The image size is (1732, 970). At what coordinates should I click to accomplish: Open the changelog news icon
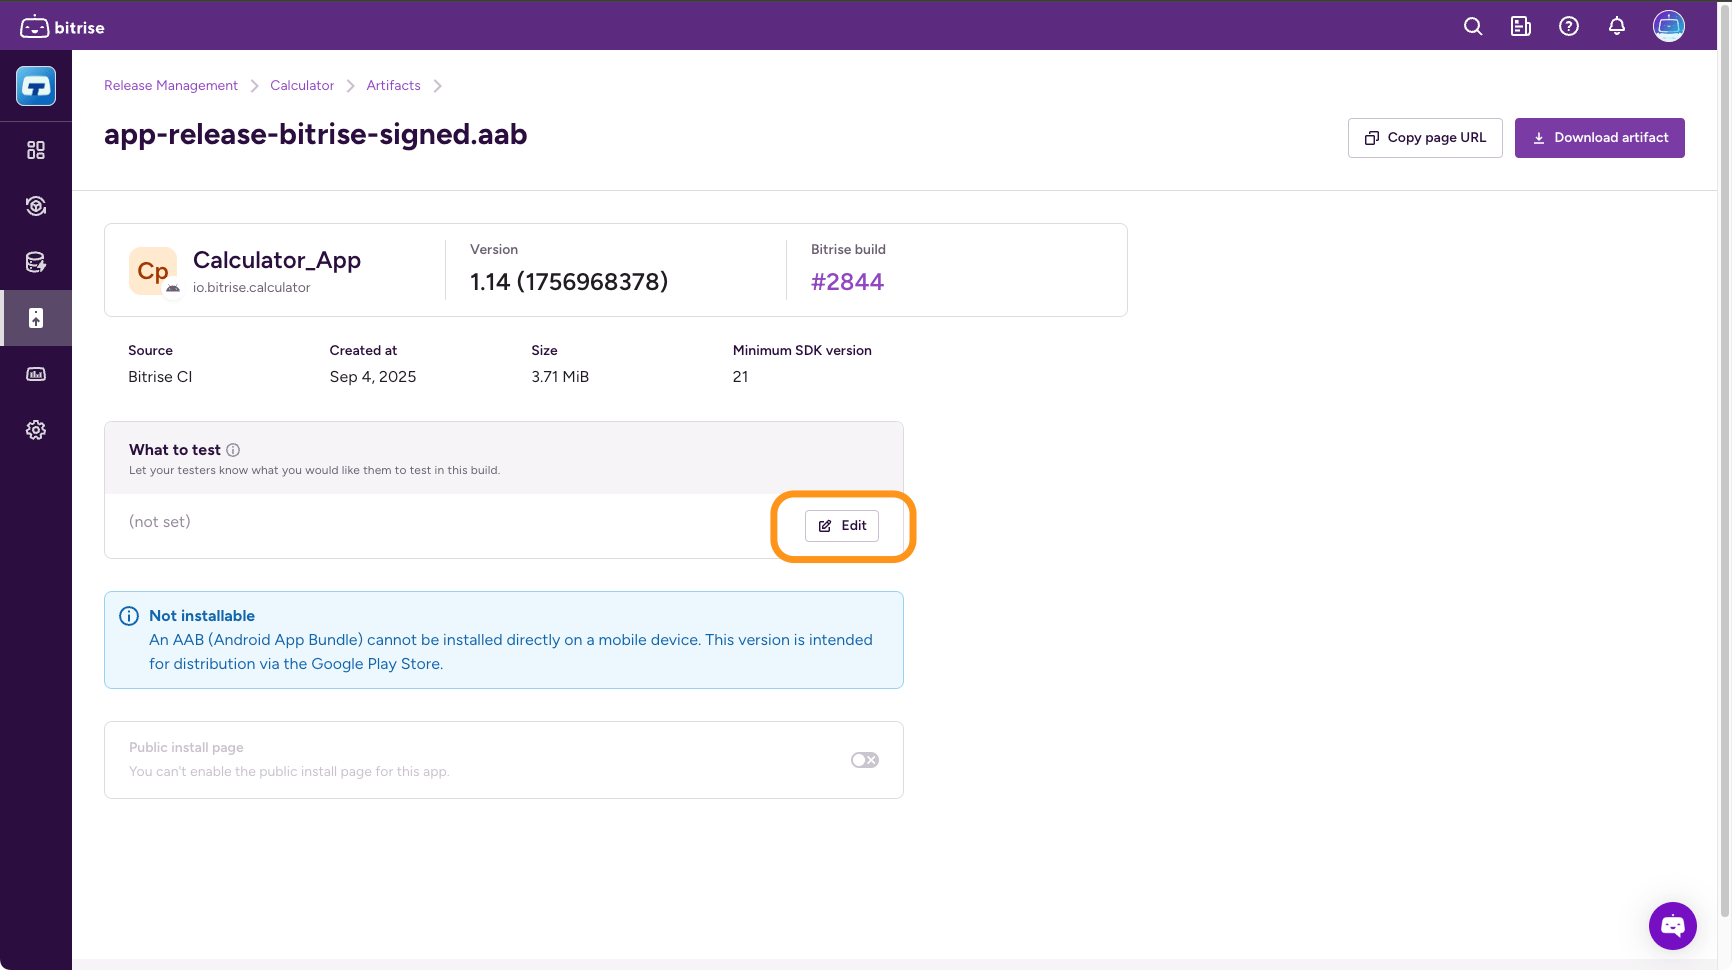[x=1520, y=27]
